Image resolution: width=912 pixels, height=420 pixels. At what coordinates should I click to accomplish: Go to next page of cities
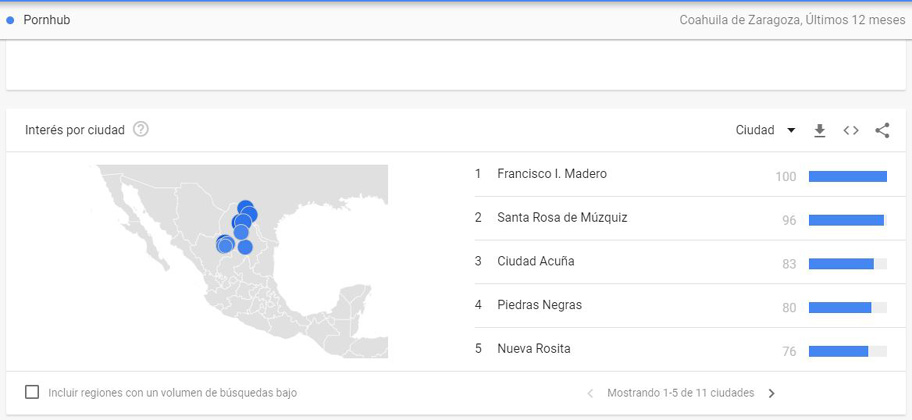pyautogui.click(x=771, y=393)
